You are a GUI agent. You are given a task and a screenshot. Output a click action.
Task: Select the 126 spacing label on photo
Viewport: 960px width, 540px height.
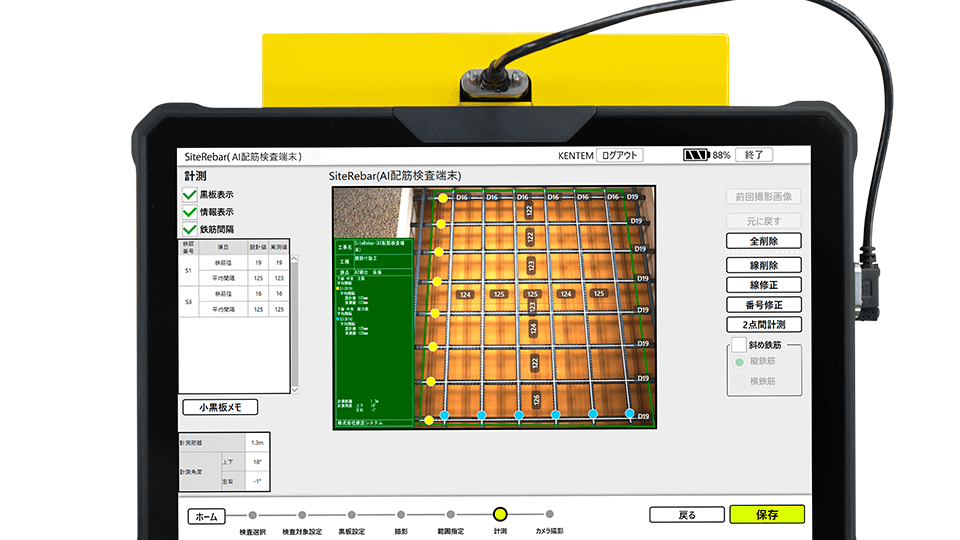(x=536, y=400)
